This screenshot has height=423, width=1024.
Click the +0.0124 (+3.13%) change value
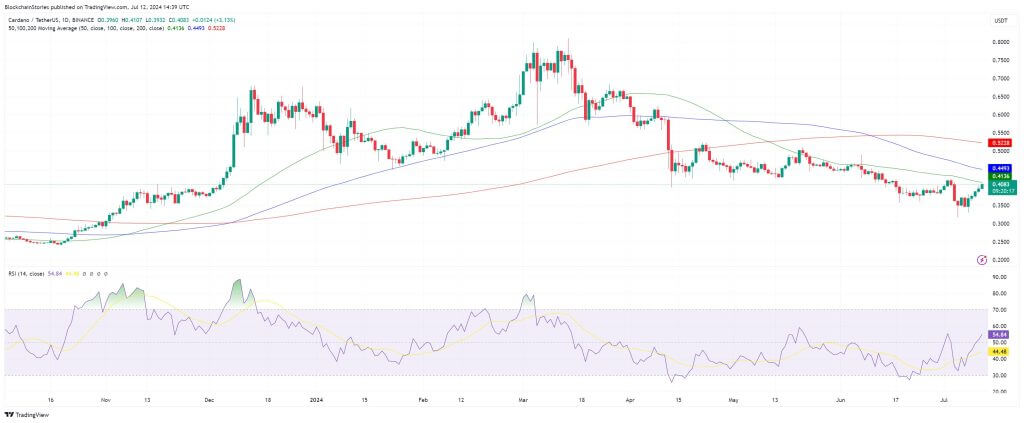point(214,20)
